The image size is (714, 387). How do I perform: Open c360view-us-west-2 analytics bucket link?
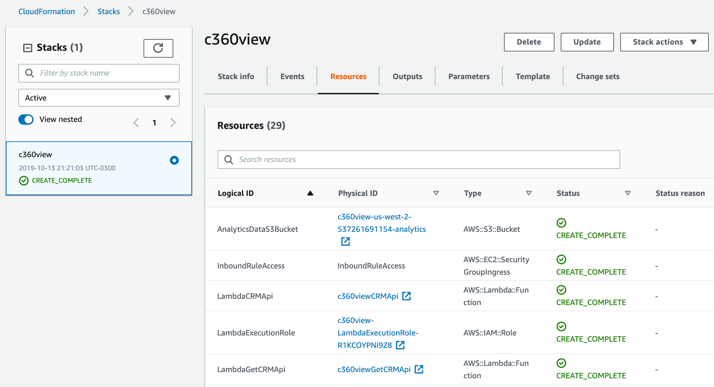(382, 223)
